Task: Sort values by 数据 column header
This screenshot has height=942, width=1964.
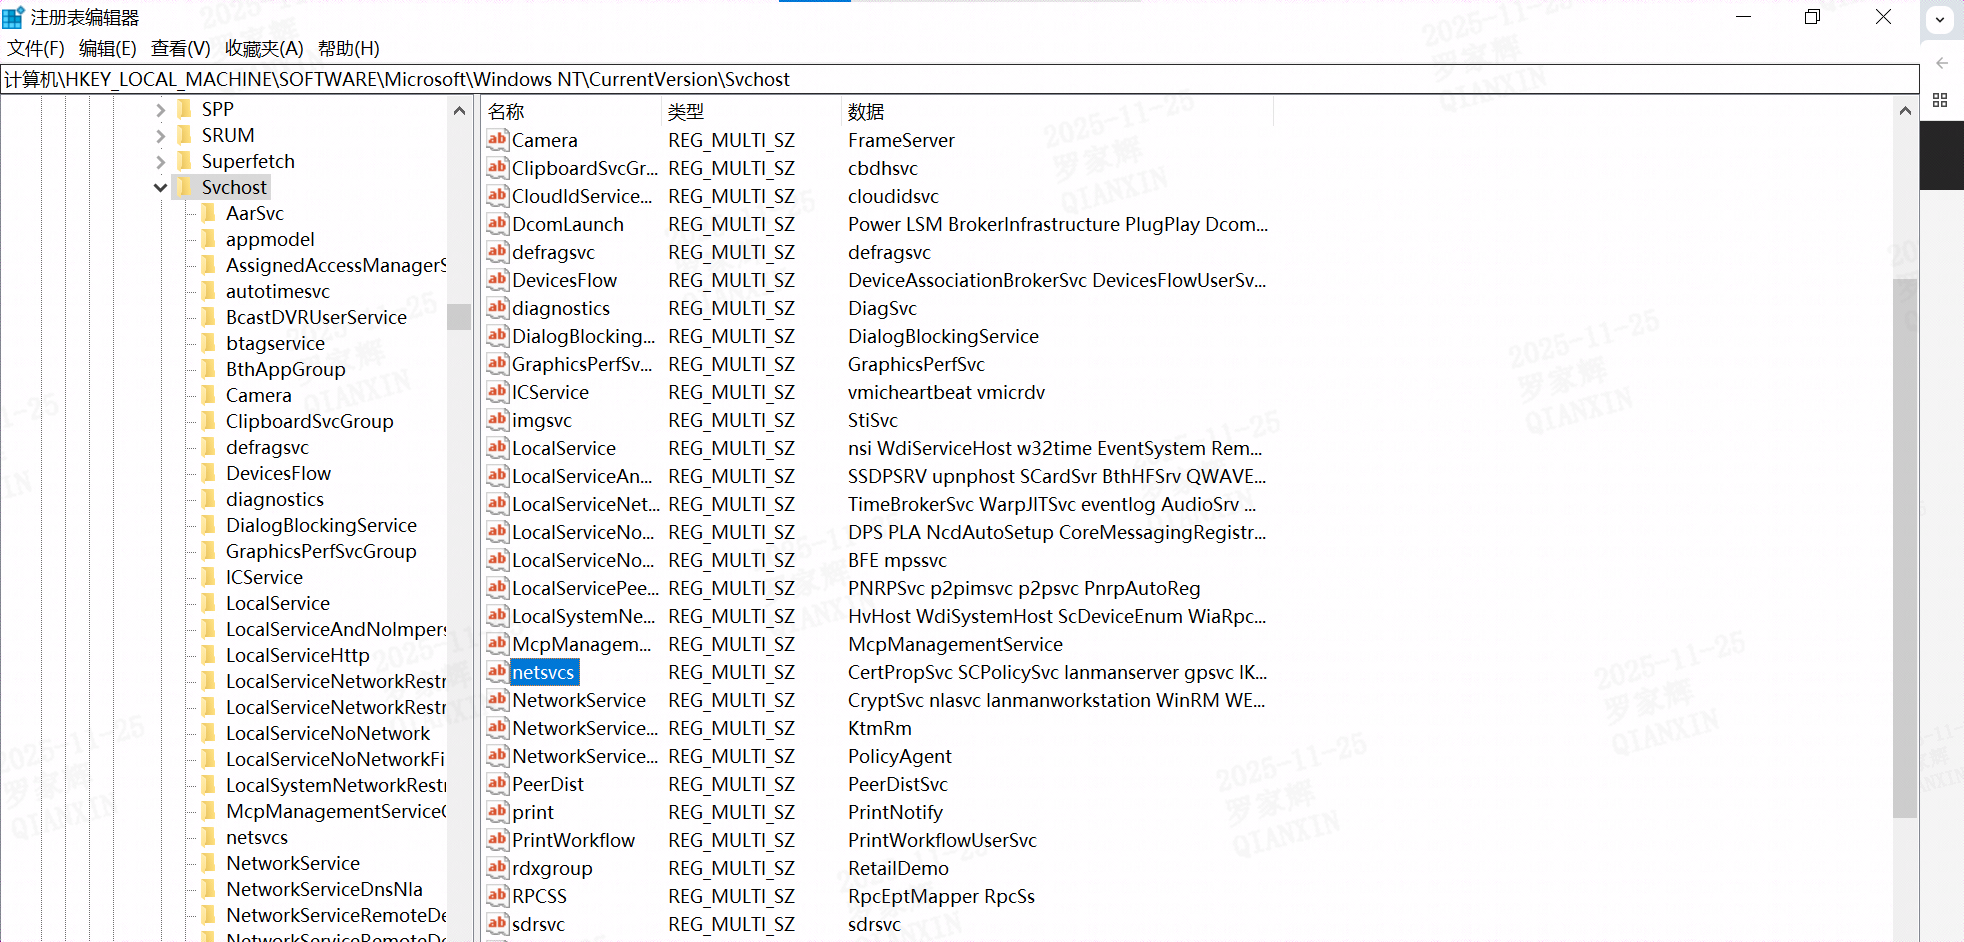Action: click(x=1058, y=111)
